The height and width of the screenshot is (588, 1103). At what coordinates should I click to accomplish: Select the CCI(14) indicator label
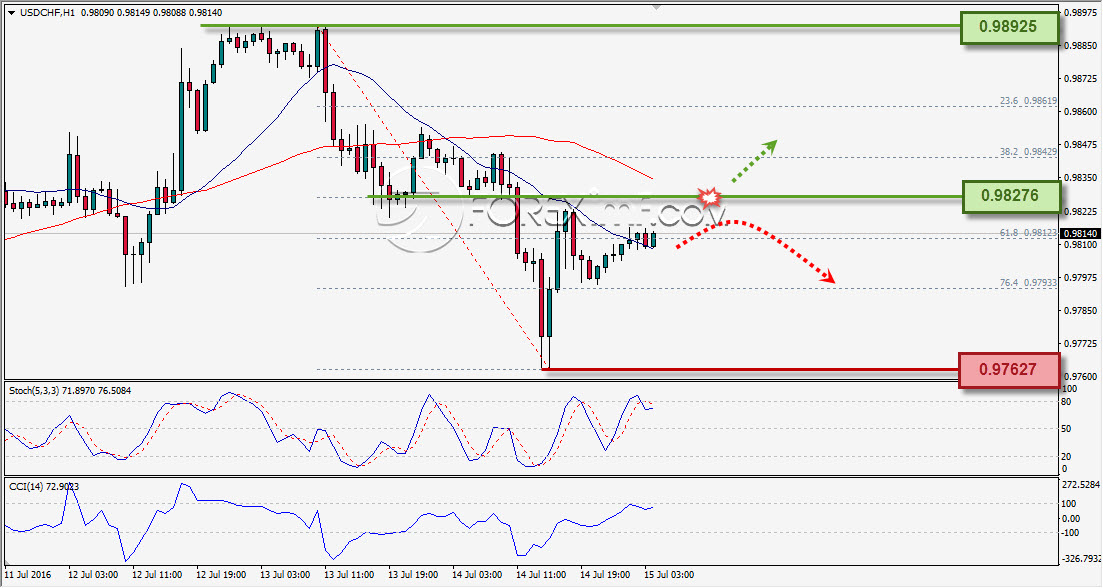(44, 486)
